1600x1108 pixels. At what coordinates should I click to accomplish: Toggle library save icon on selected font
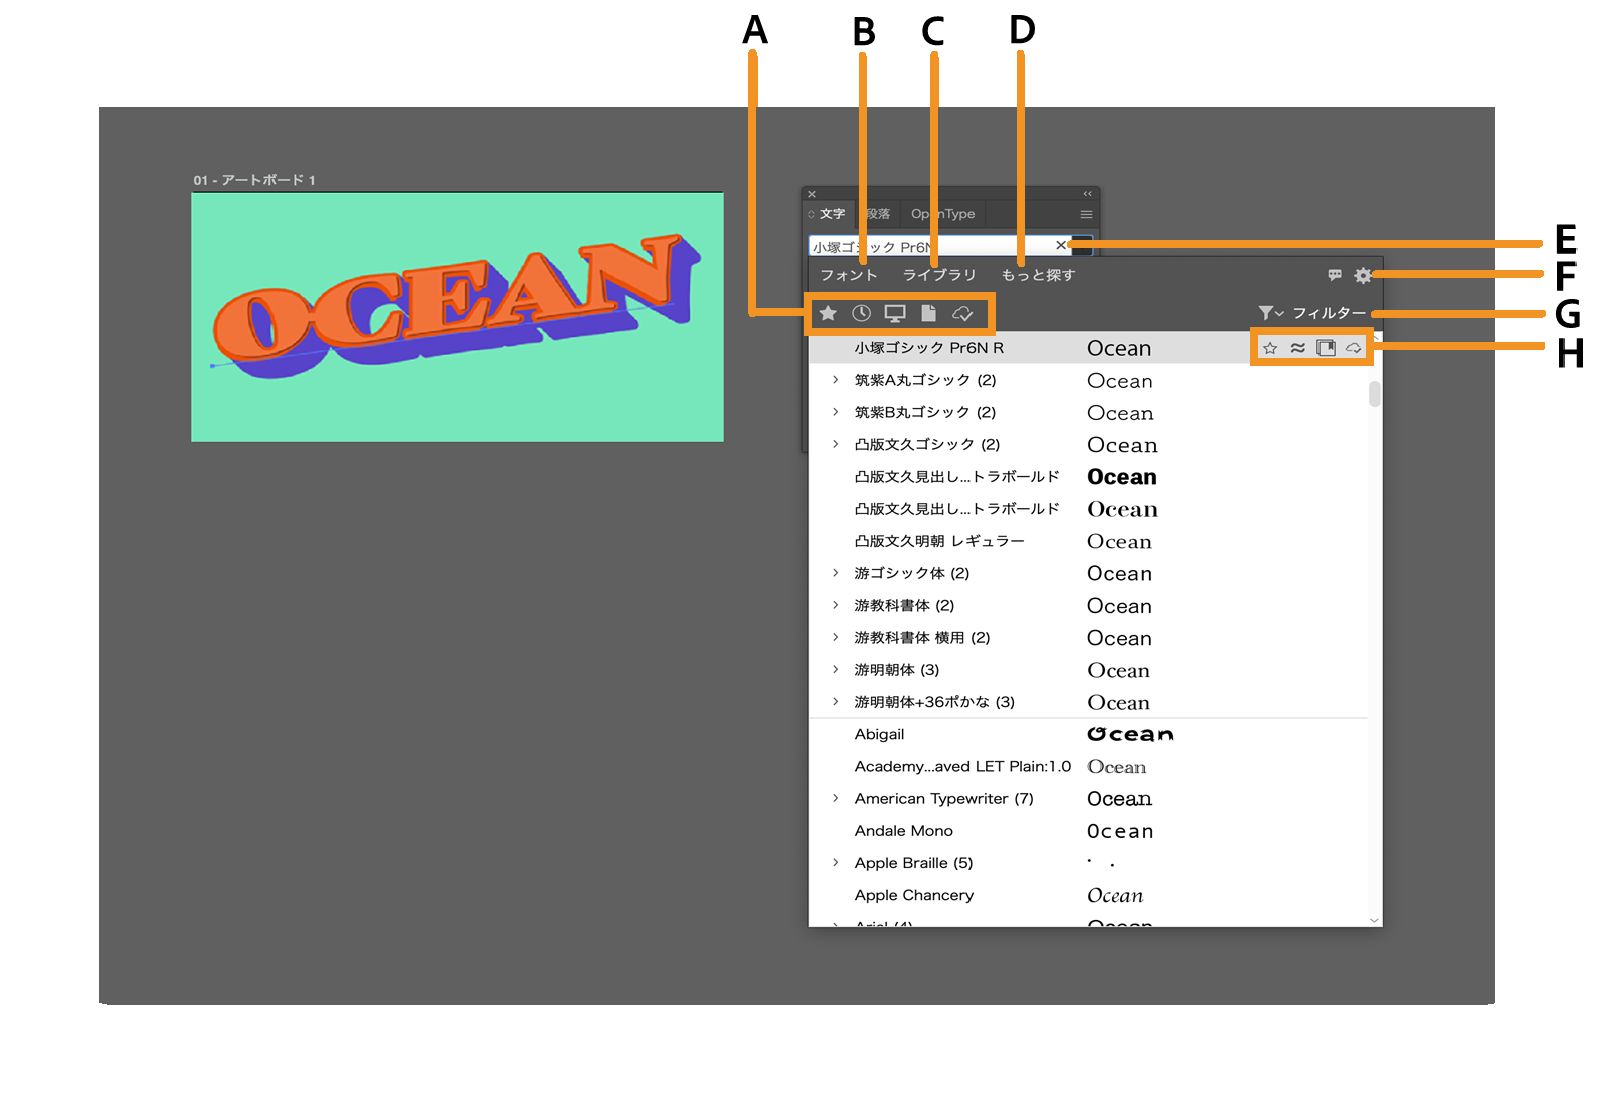[1326, 348]
